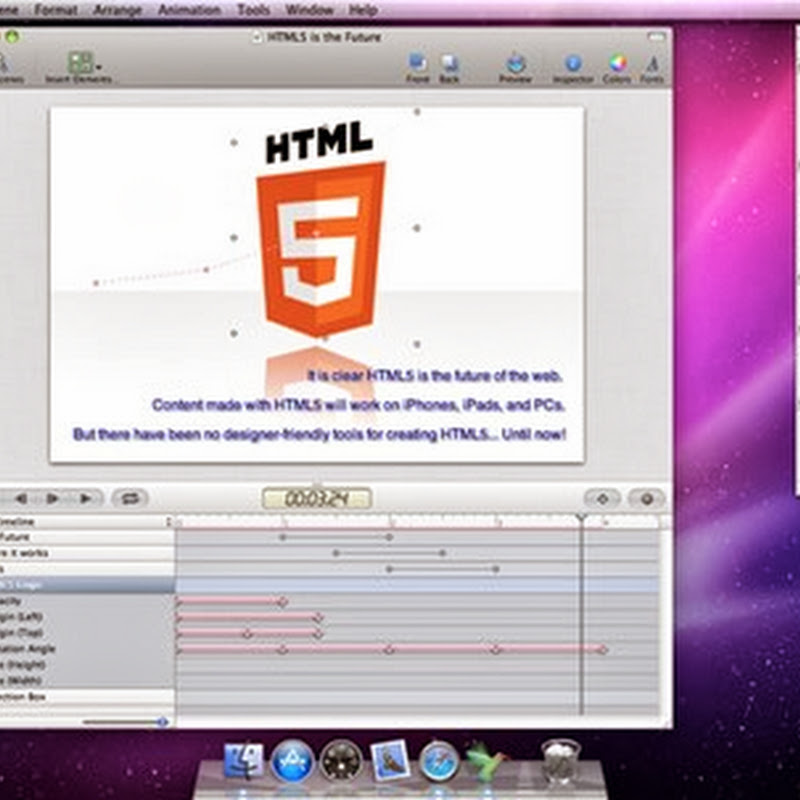Select the Origin (Top) property row
Screen dimensions: 800x800
(x=87, y=633)
